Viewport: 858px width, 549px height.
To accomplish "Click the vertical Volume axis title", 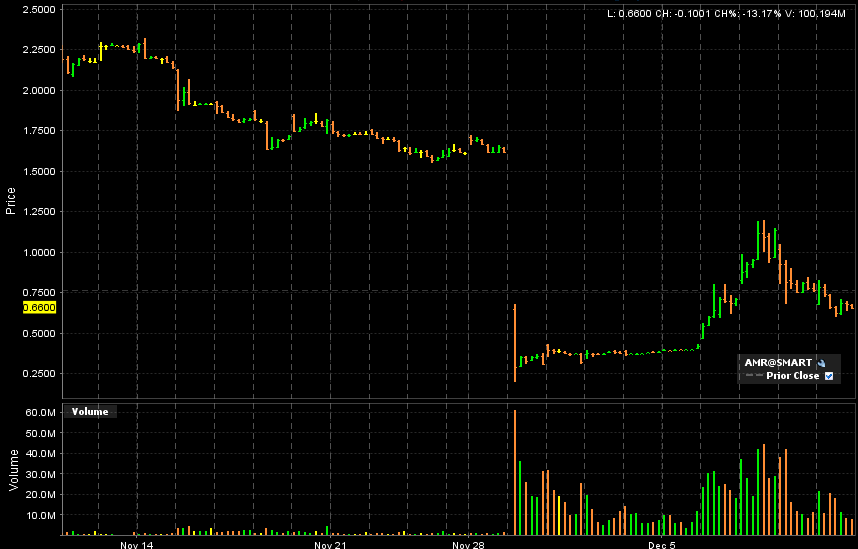I will click(13, 470).
